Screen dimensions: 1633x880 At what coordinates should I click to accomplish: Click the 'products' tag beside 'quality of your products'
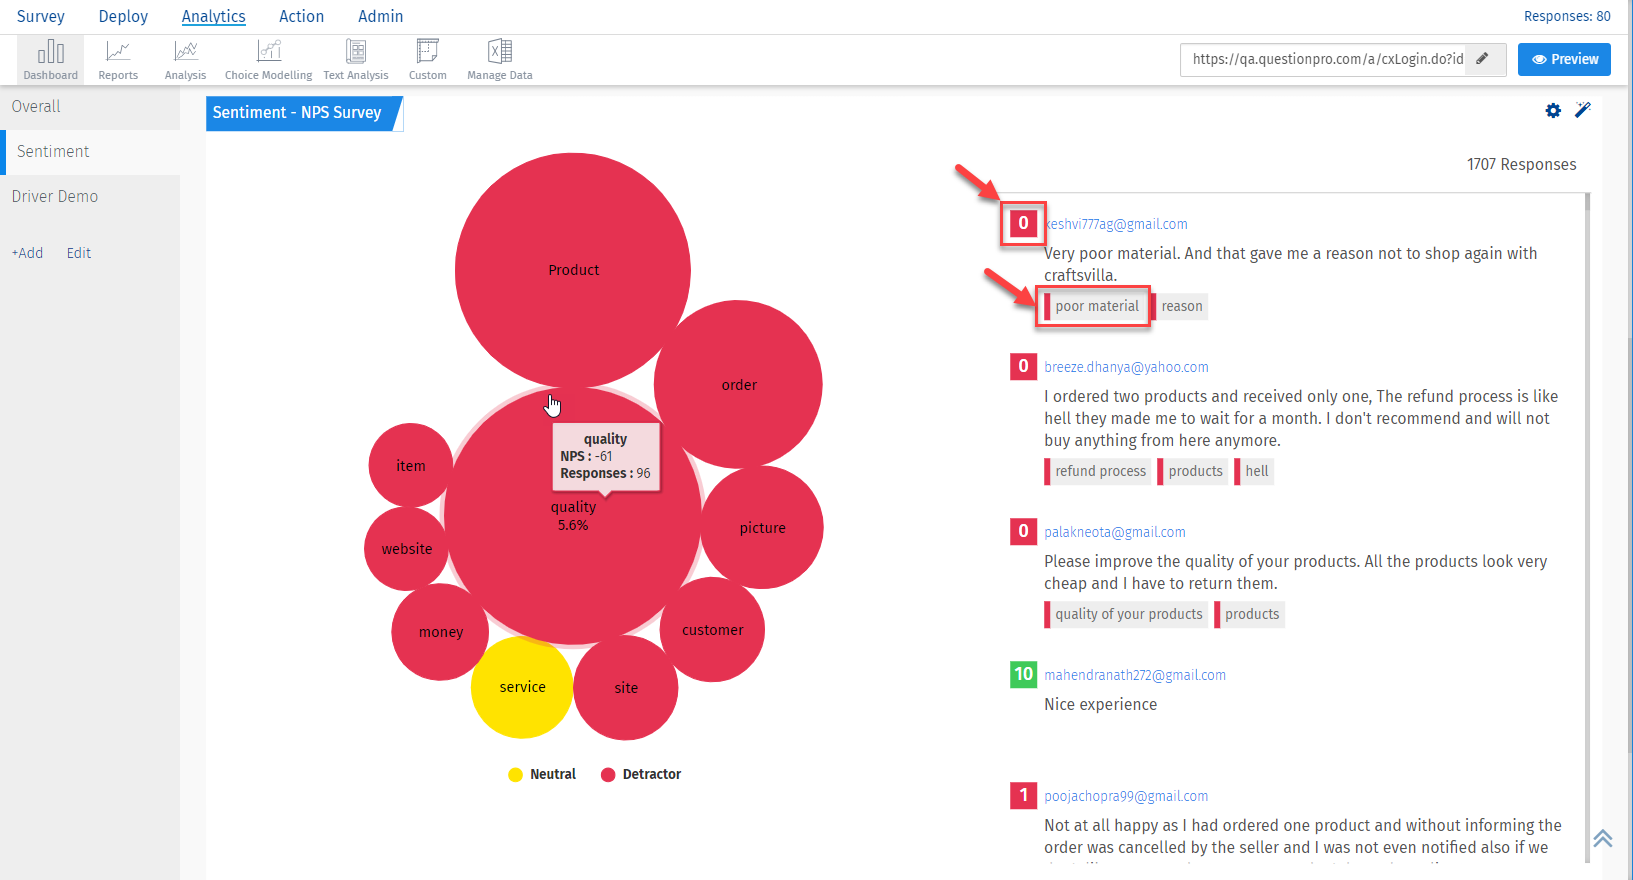click(x=1250, y=614)
